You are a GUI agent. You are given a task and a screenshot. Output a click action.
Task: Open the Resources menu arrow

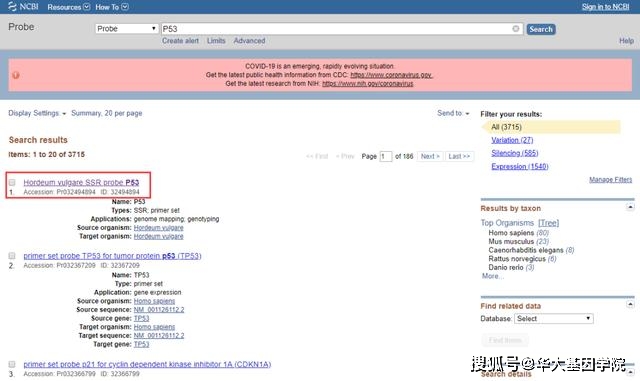point(87,7)
